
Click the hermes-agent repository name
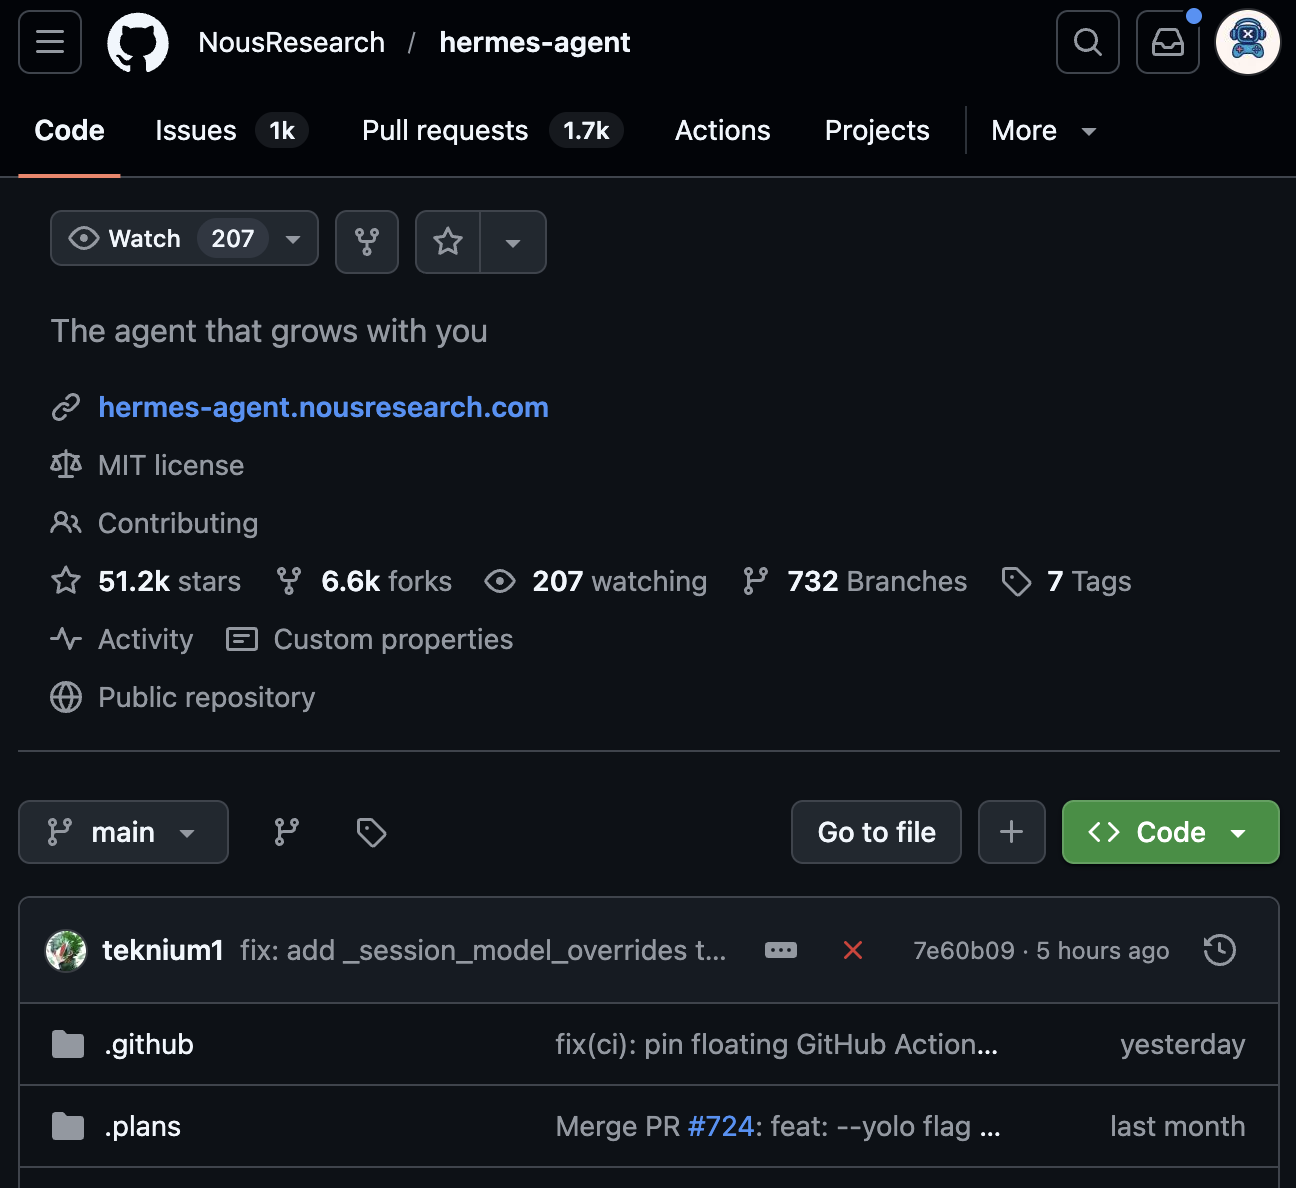[x=535, y=42]
